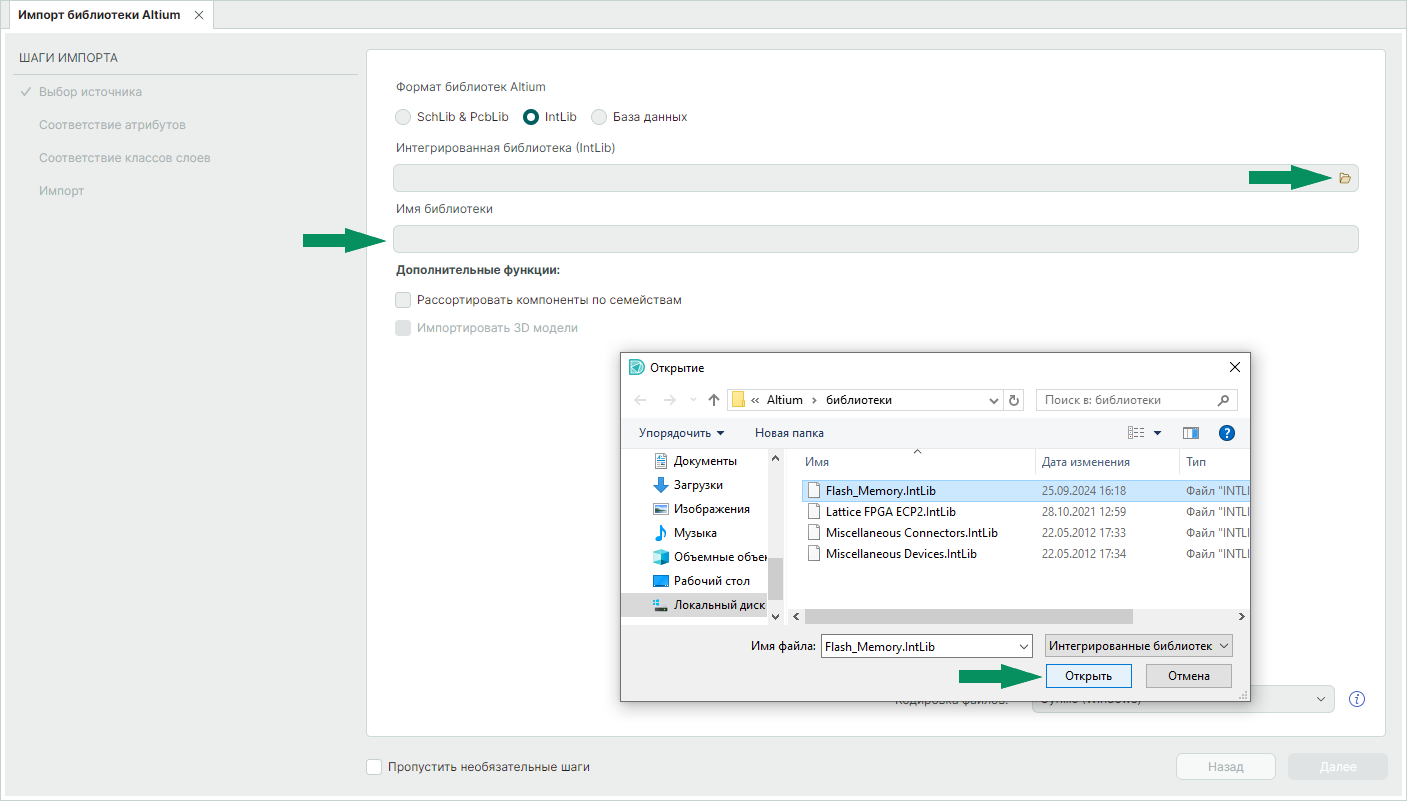Click the Up directory arrow in the dialog
Image resolution: width=1407 pixels, height=801 pixels.
(713, 400)
